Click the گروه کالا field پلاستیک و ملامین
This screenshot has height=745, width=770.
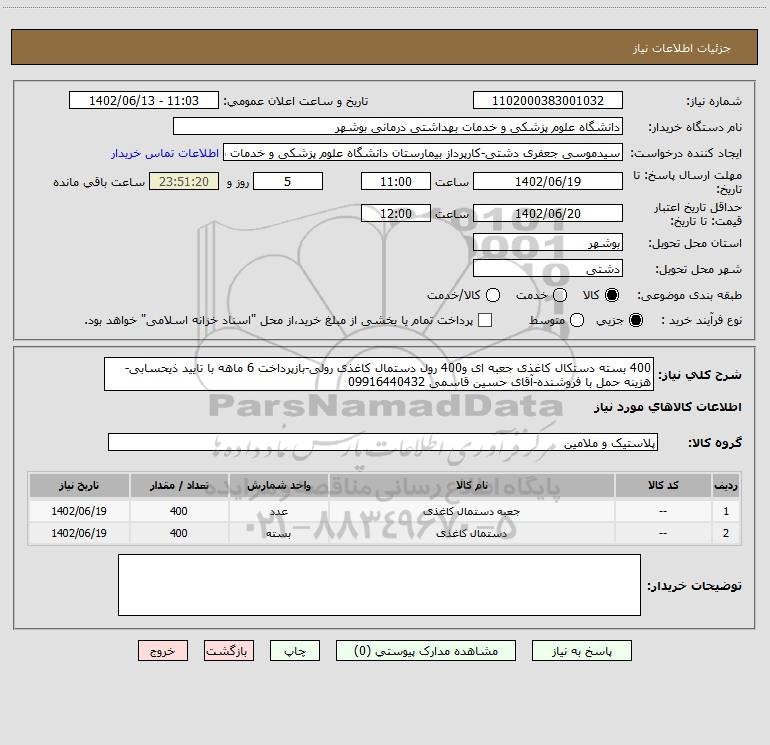click(x=383, y=442)
